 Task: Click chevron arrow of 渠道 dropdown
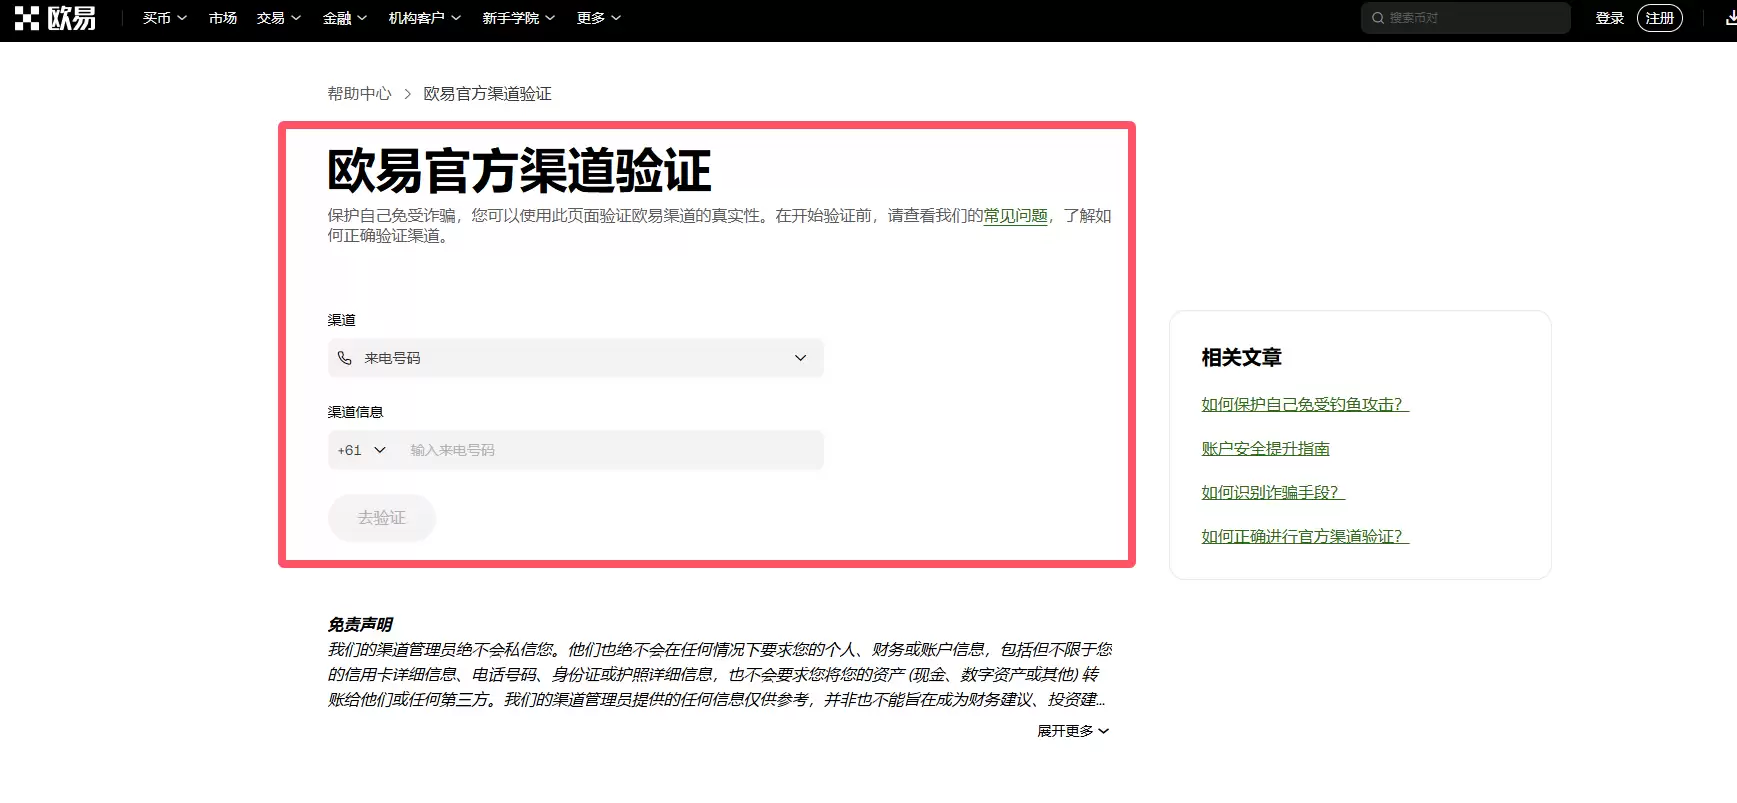(x=800, y=358)
